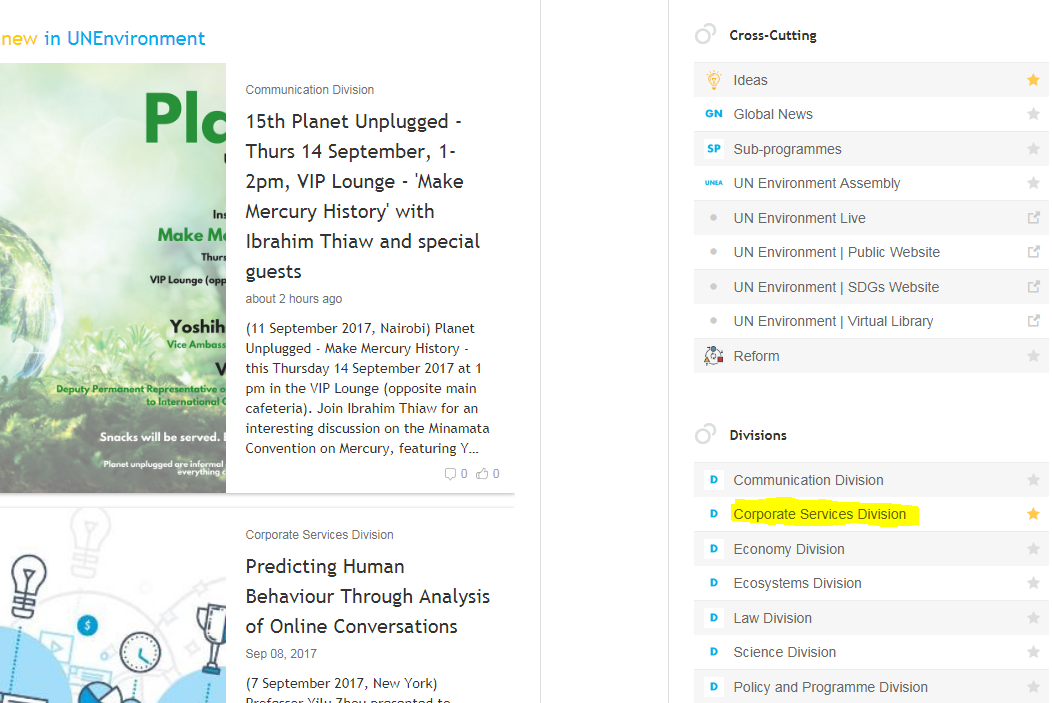
Task: Click the D icon beside Science Division
Action: click(714, 652)
